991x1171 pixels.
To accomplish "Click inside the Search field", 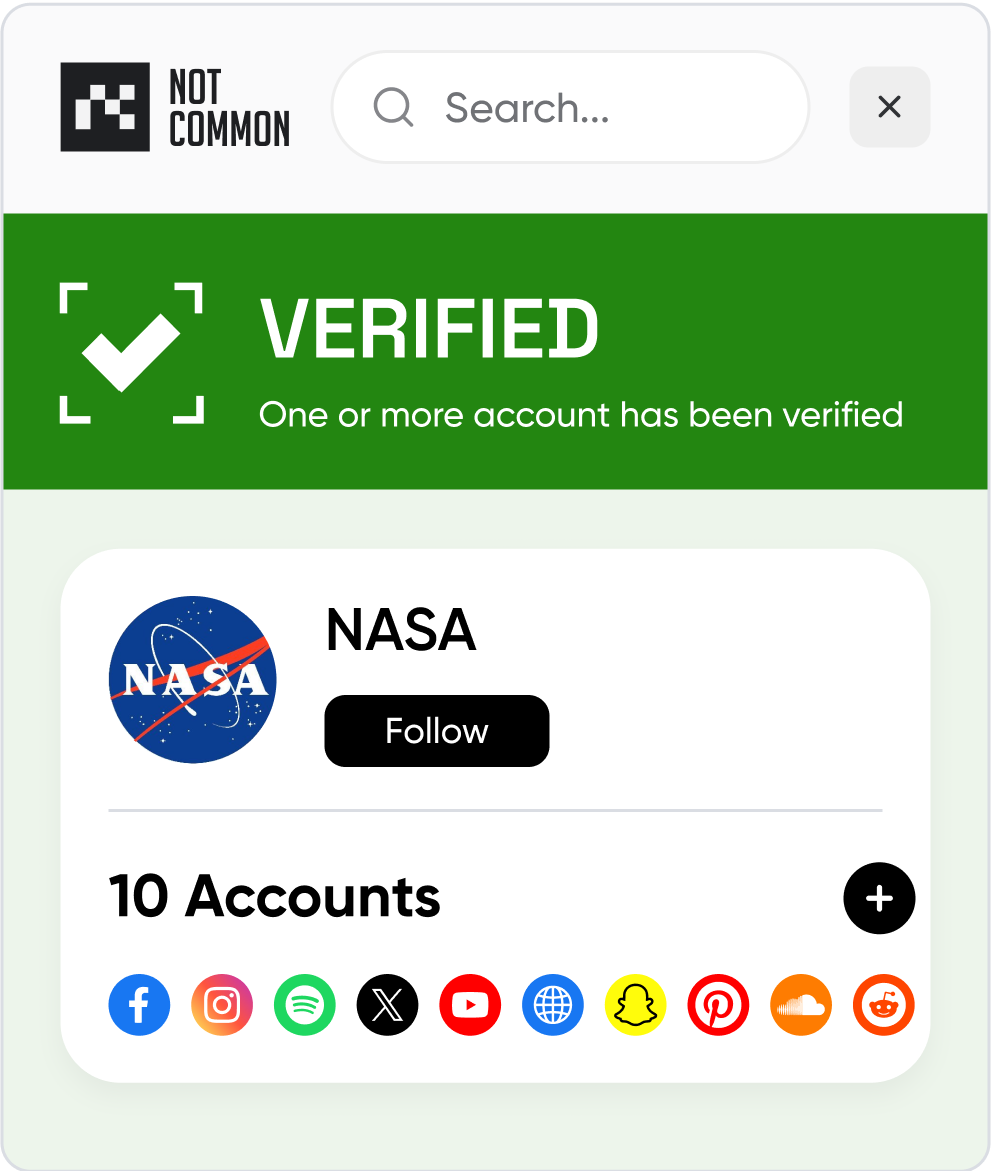I will point(571,107).
